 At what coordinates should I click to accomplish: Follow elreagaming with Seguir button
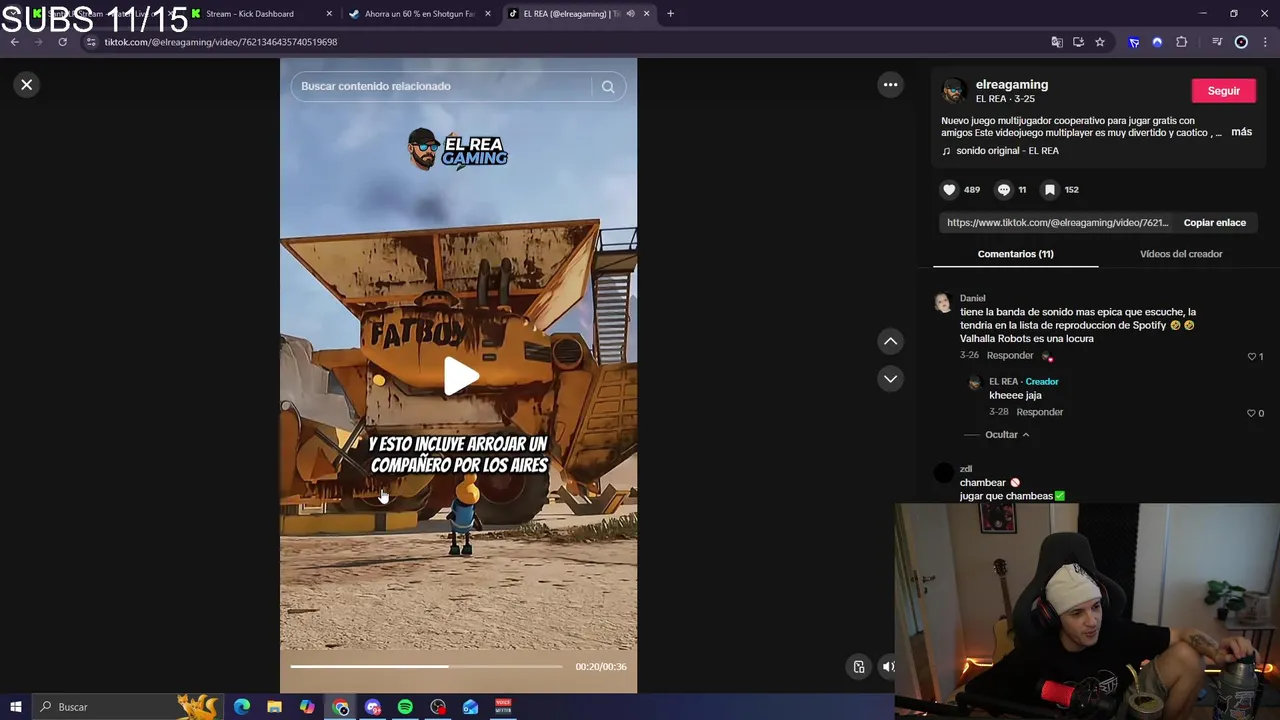coord(1223,91)
